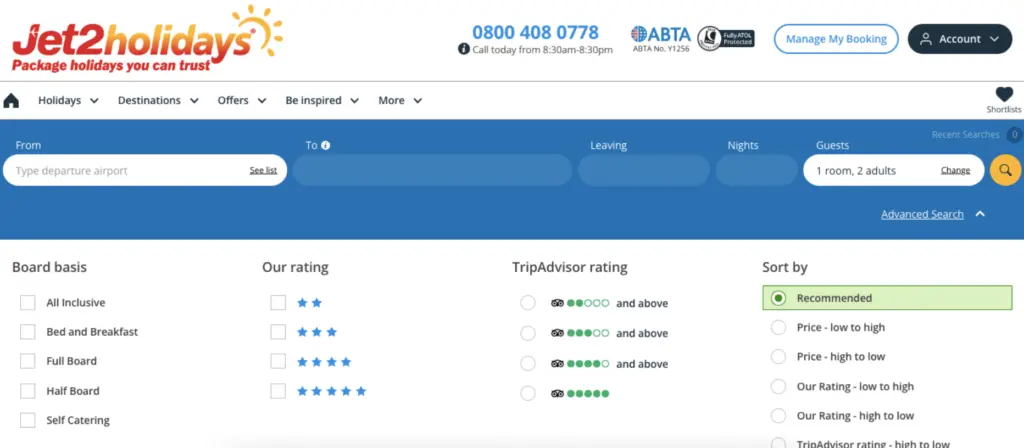The width and height of the screenshot is (1024, 448).
Task: Tick the Full Board checkbox
Action: click(27, 361)
